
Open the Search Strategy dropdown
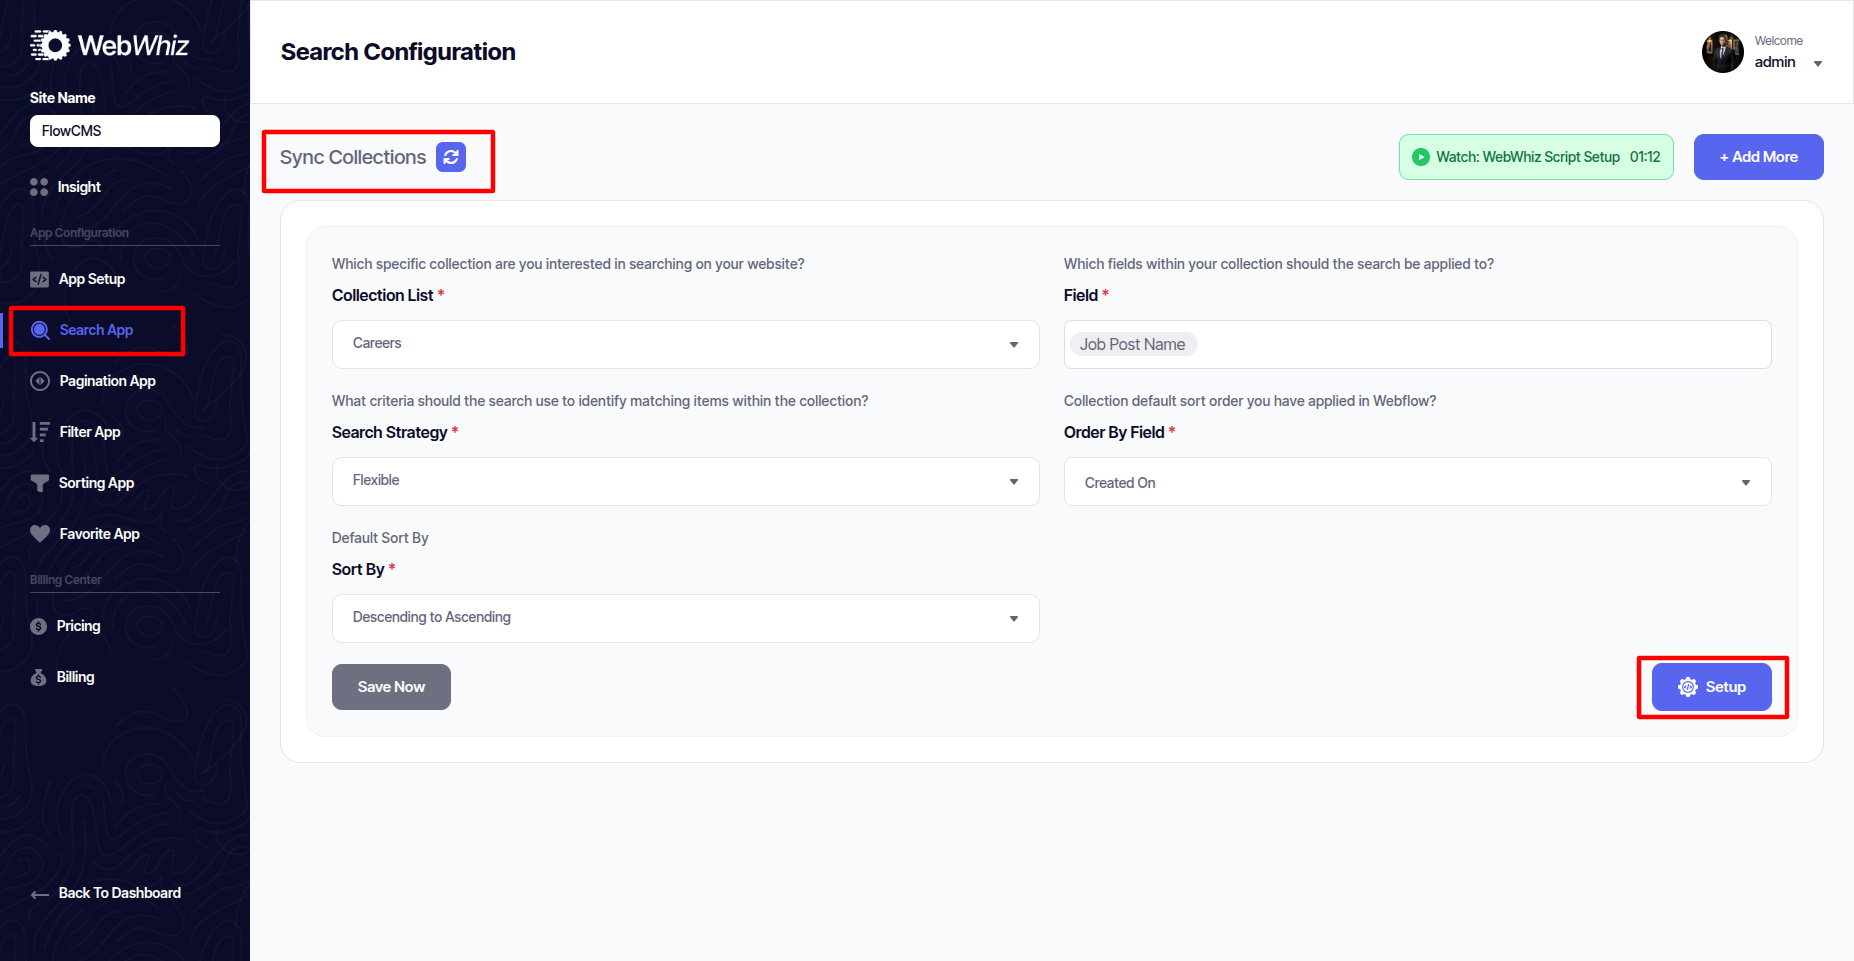685,481
